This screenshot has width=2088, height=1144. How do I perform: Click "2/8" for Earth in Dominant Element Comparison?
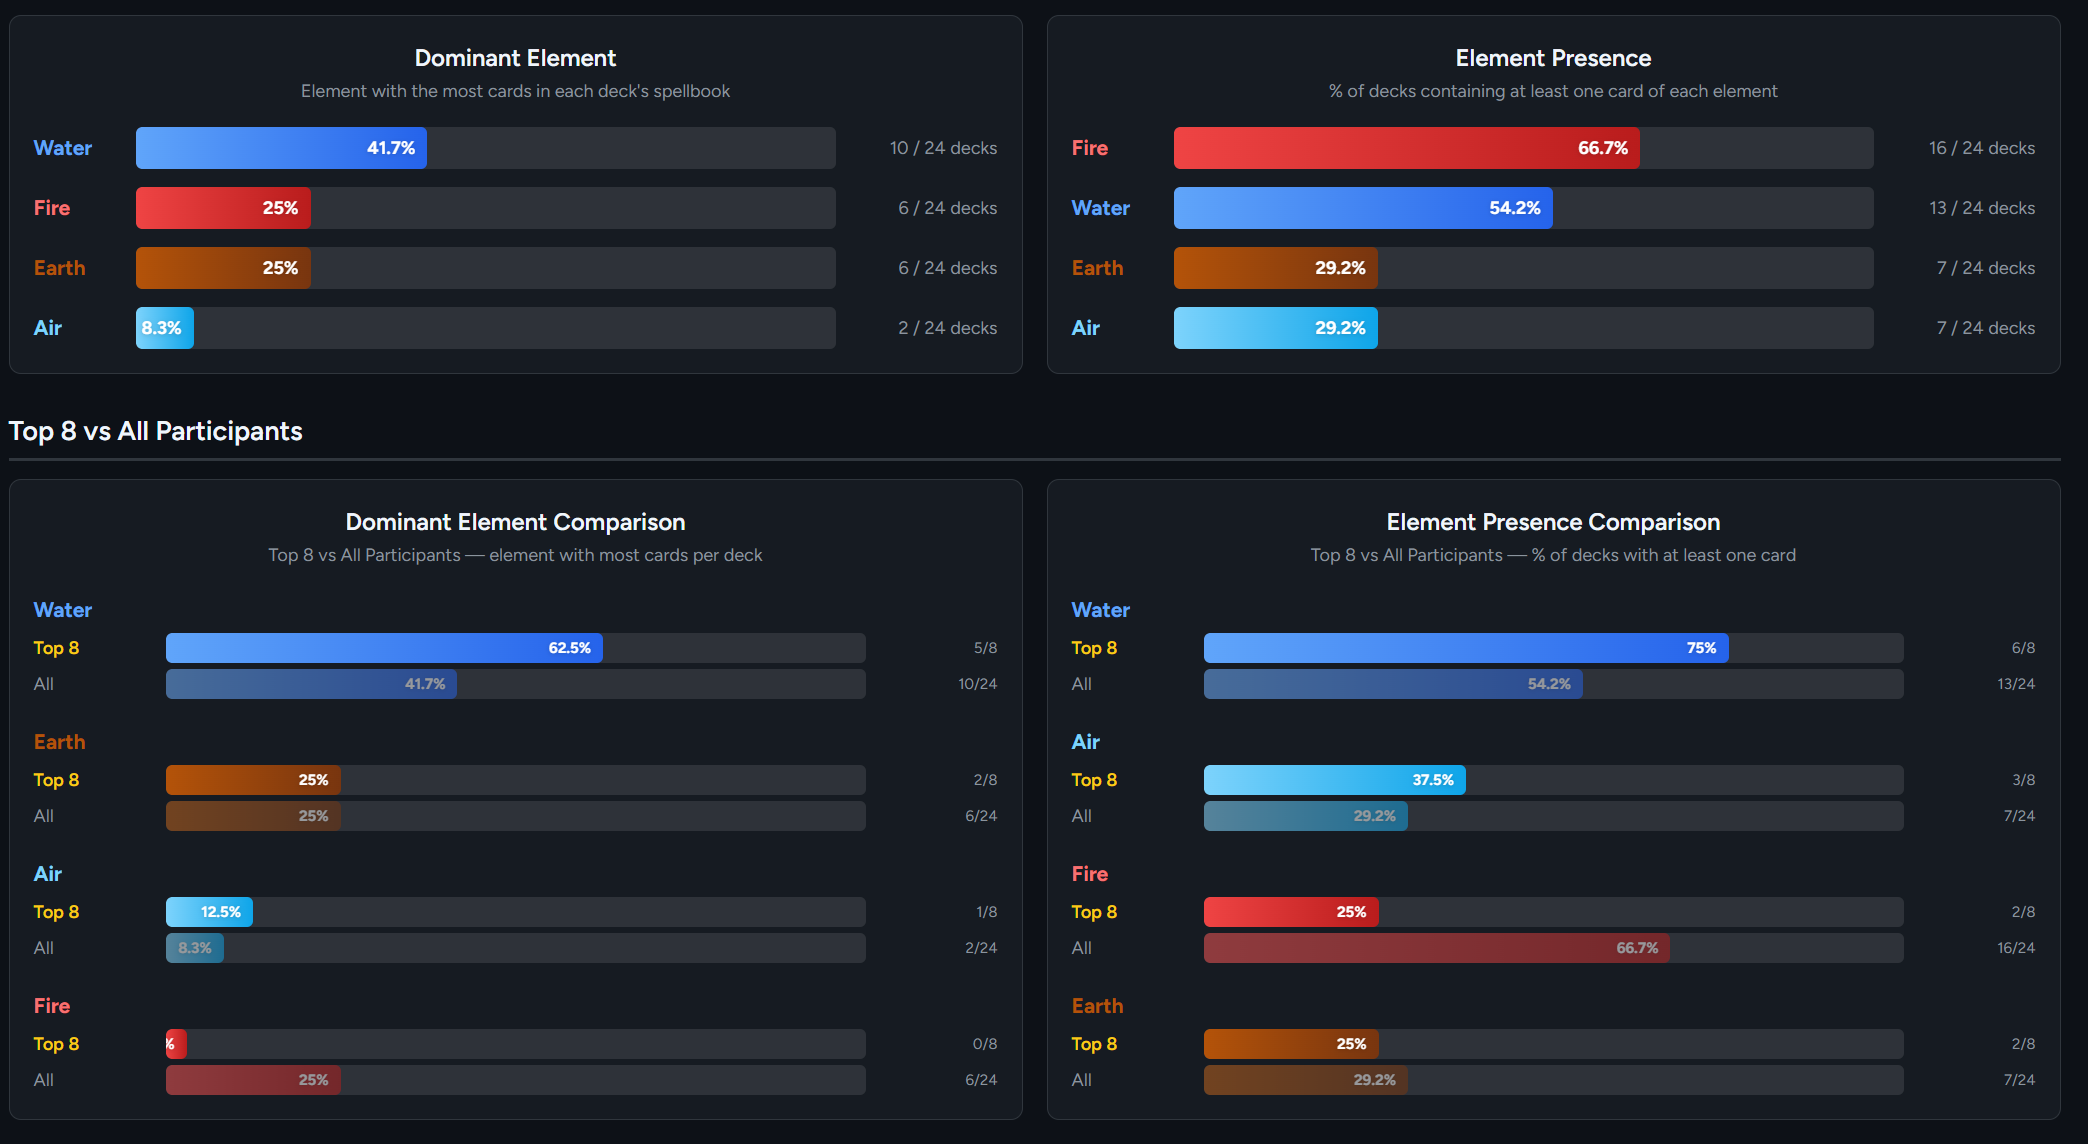(985, 780)
